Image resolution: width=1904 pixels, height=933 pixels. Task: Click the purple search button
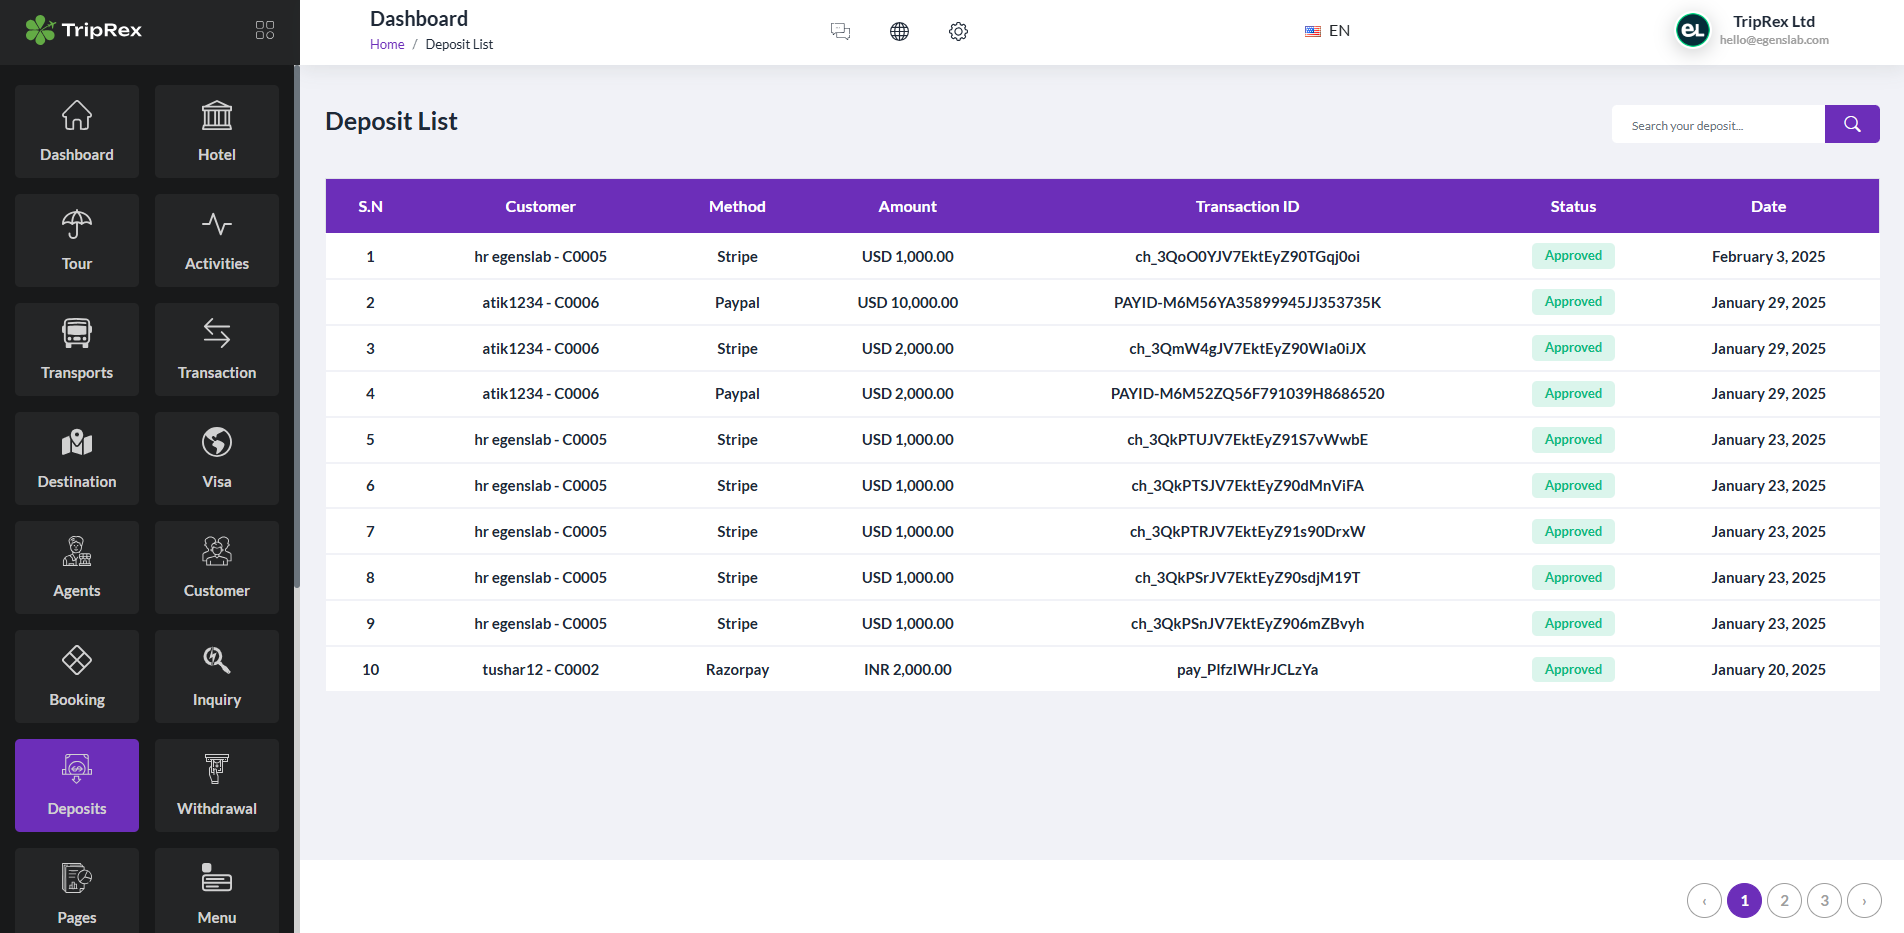tap(1852, 124)
